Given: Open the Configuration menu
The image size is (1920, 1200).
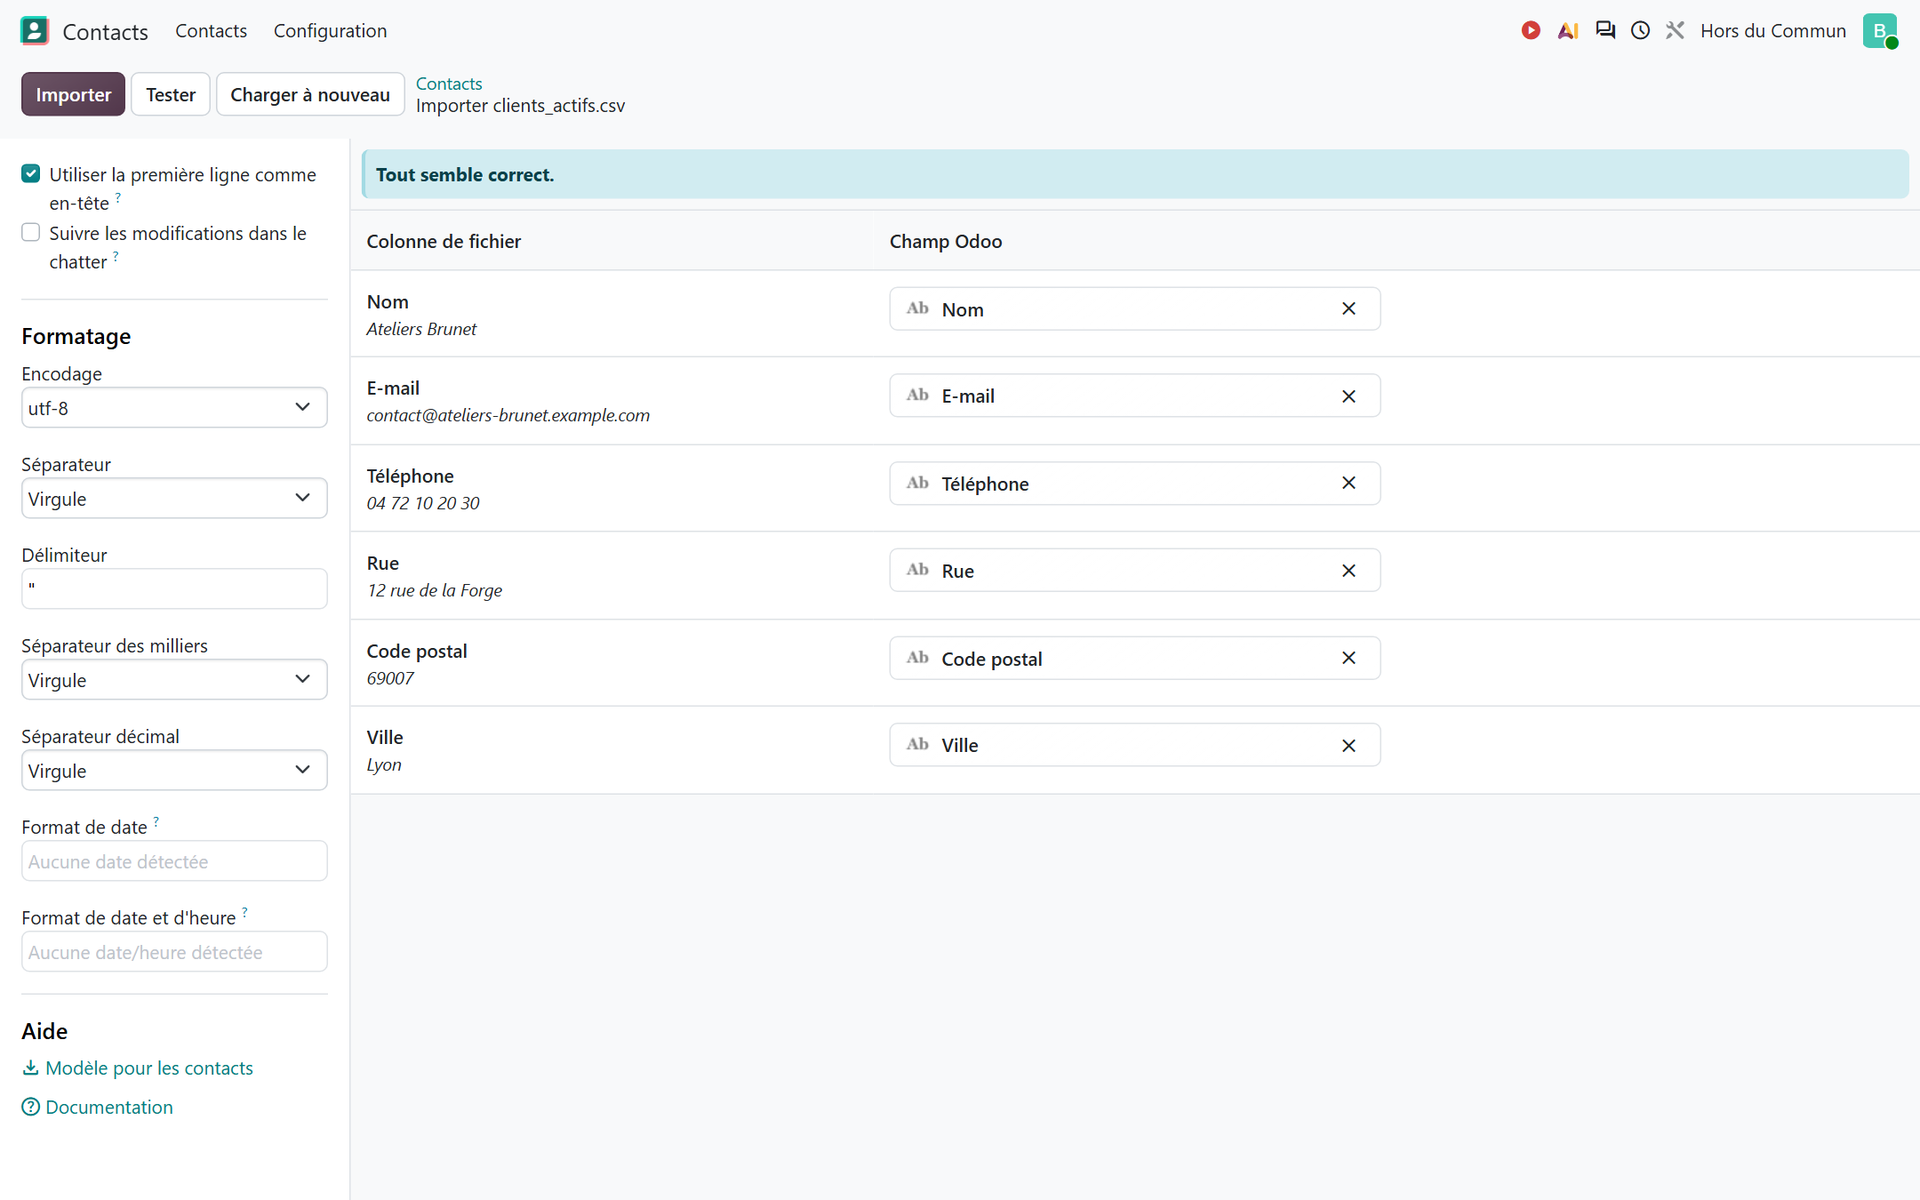Looking at the screenshot, I should click(330, 31).
